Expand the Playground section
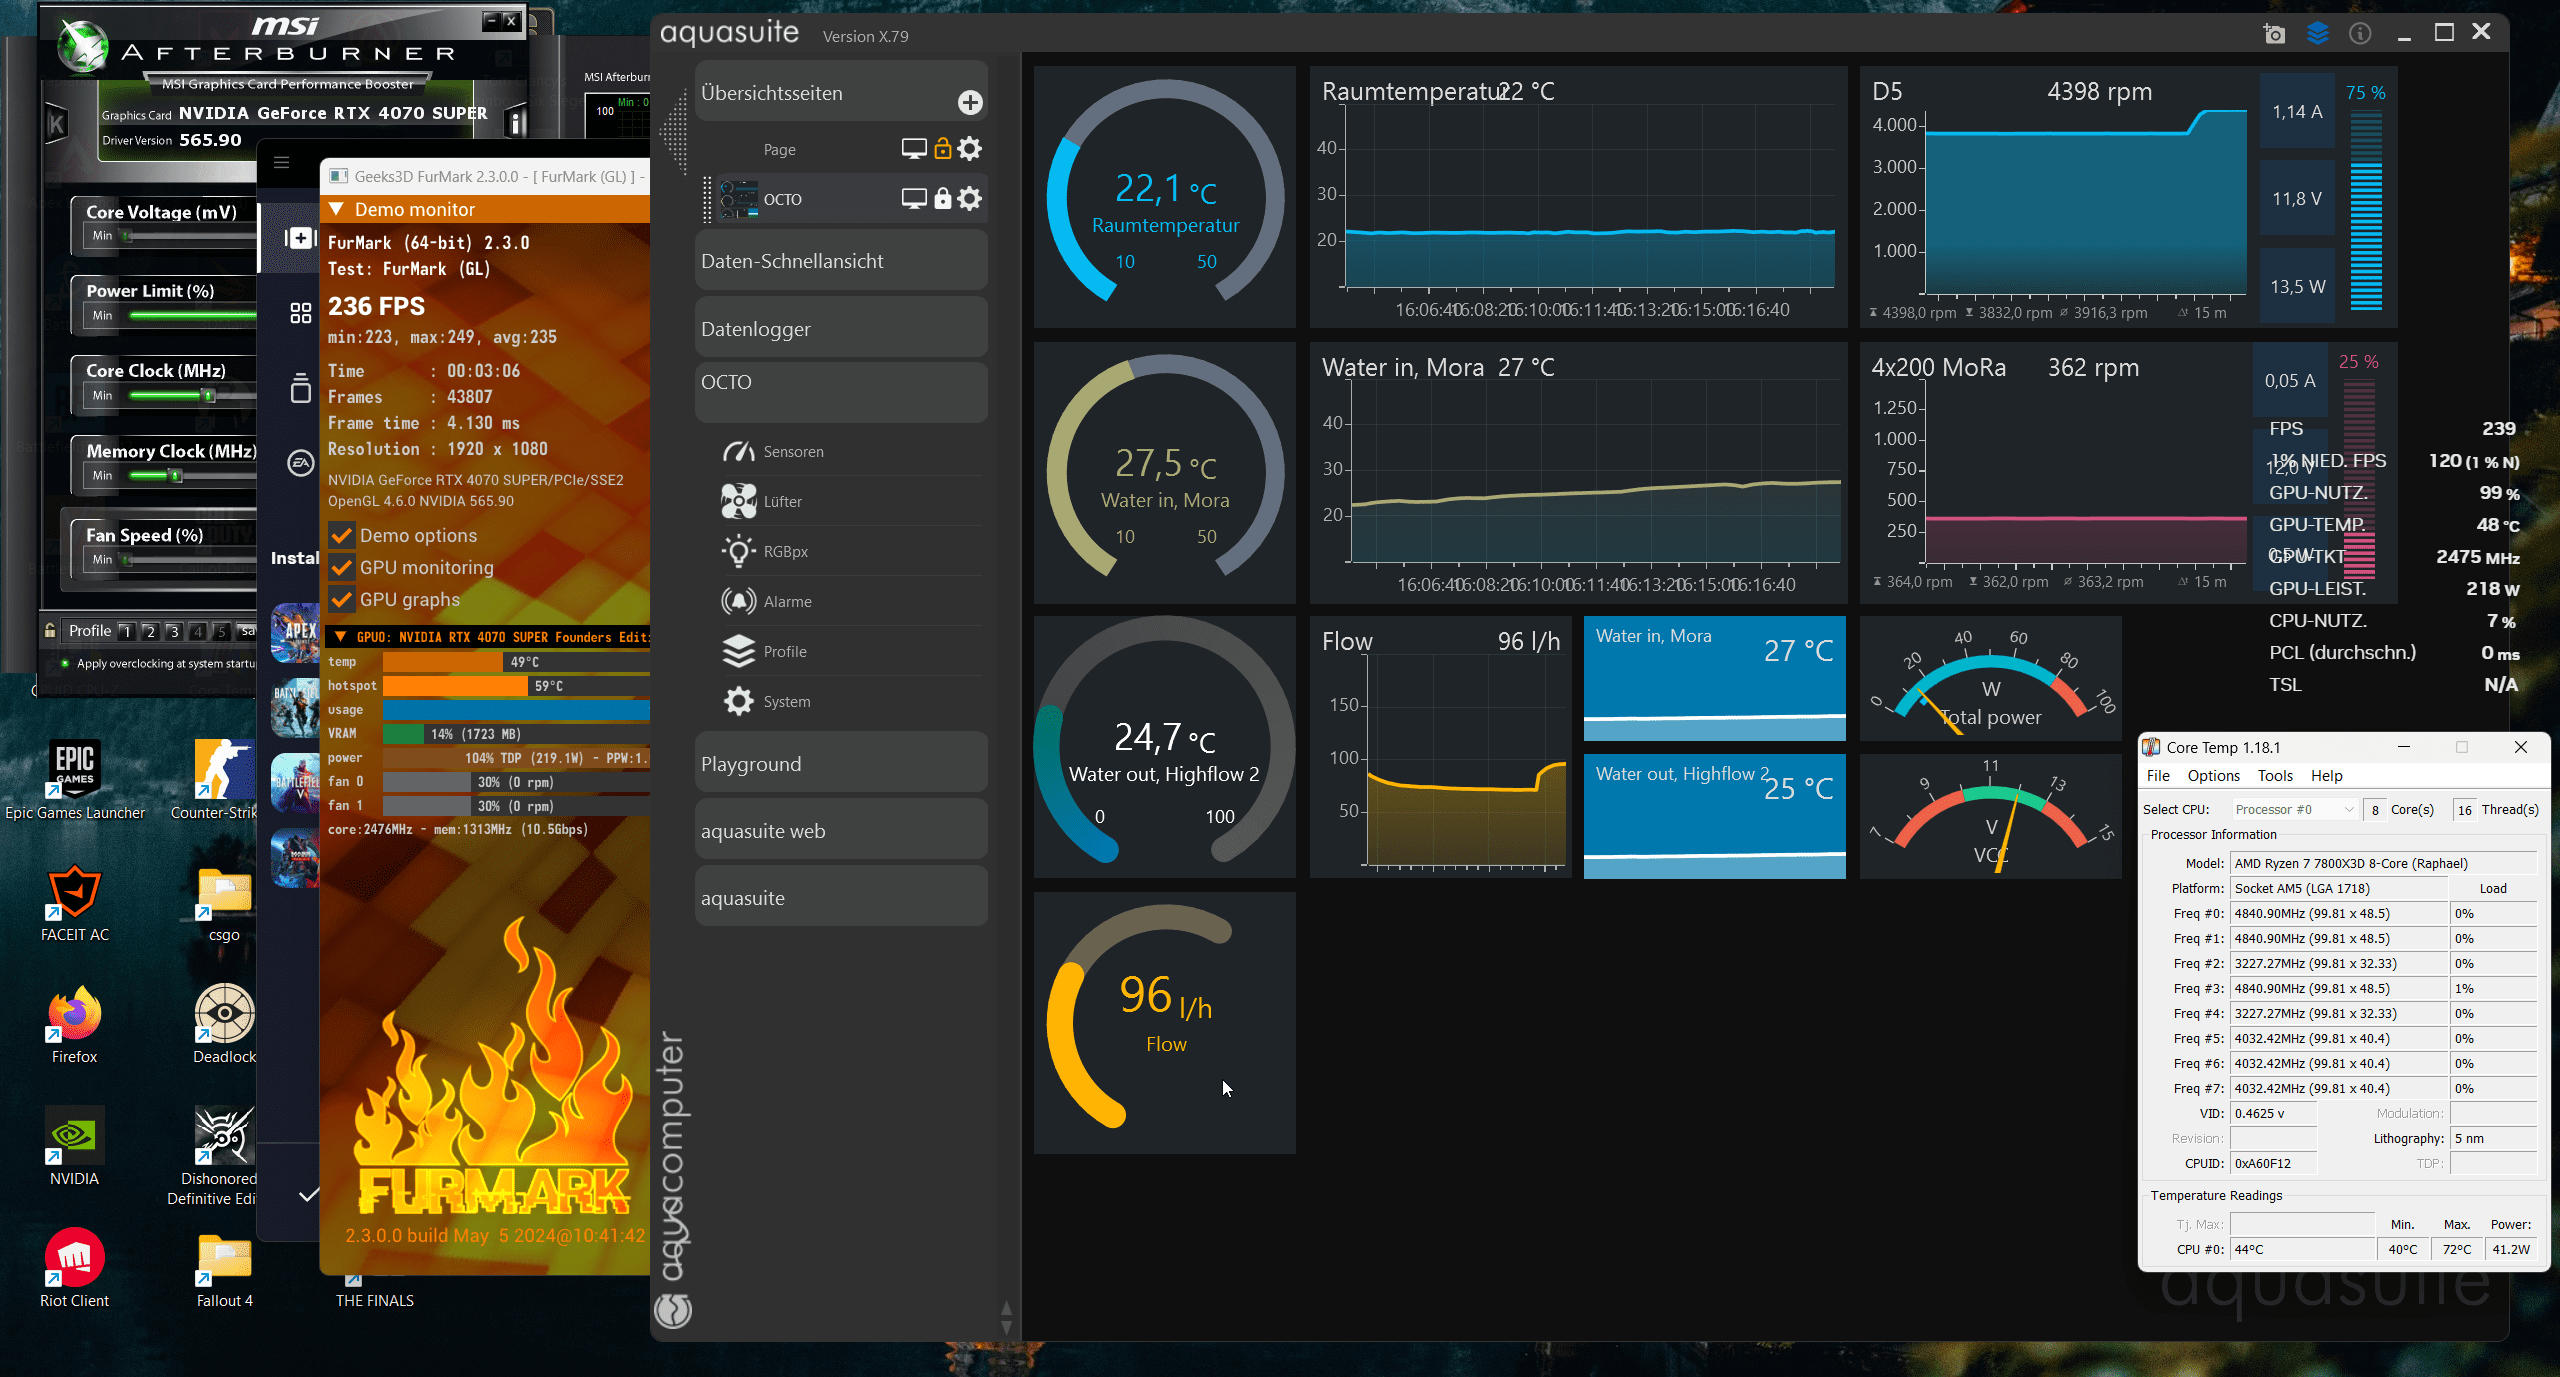The height and width of the screenshot is (1377, 2560). point(840,764)
